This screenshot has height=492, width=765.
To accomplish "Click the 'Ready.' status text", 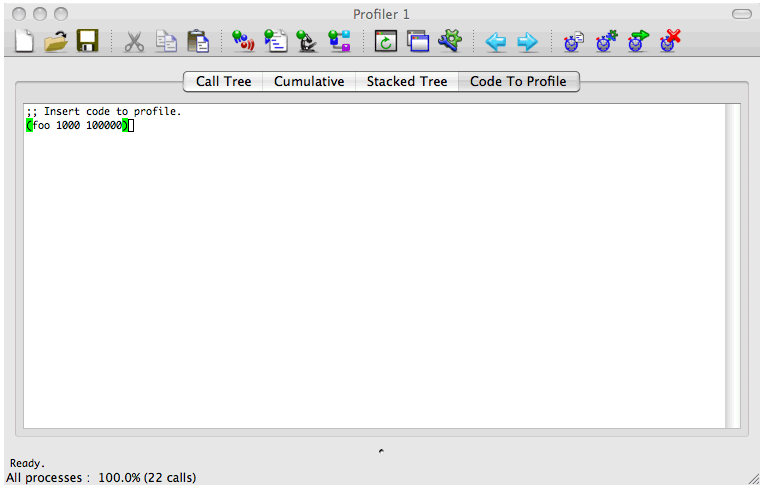I will 27,463.
